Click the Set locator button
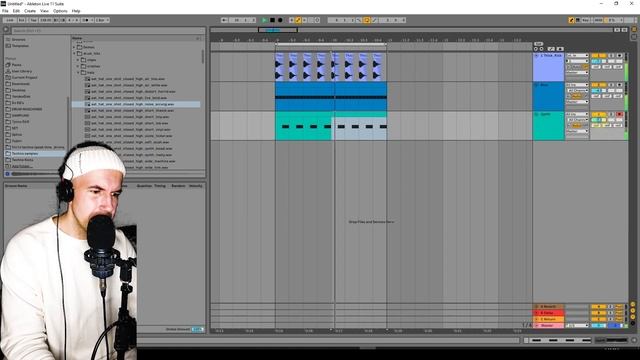This screenshot has height=360, width=640. click(x=538, y=44)
